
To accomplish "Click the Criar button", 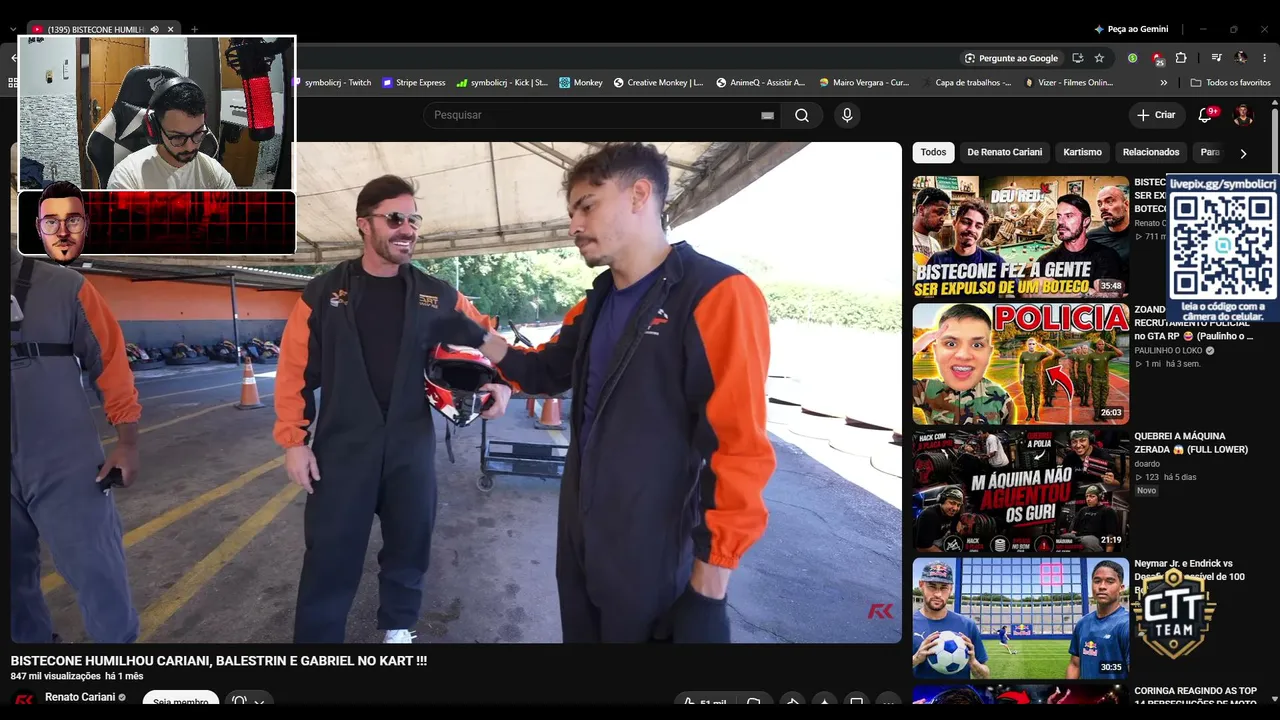I will pos(1156,115).
